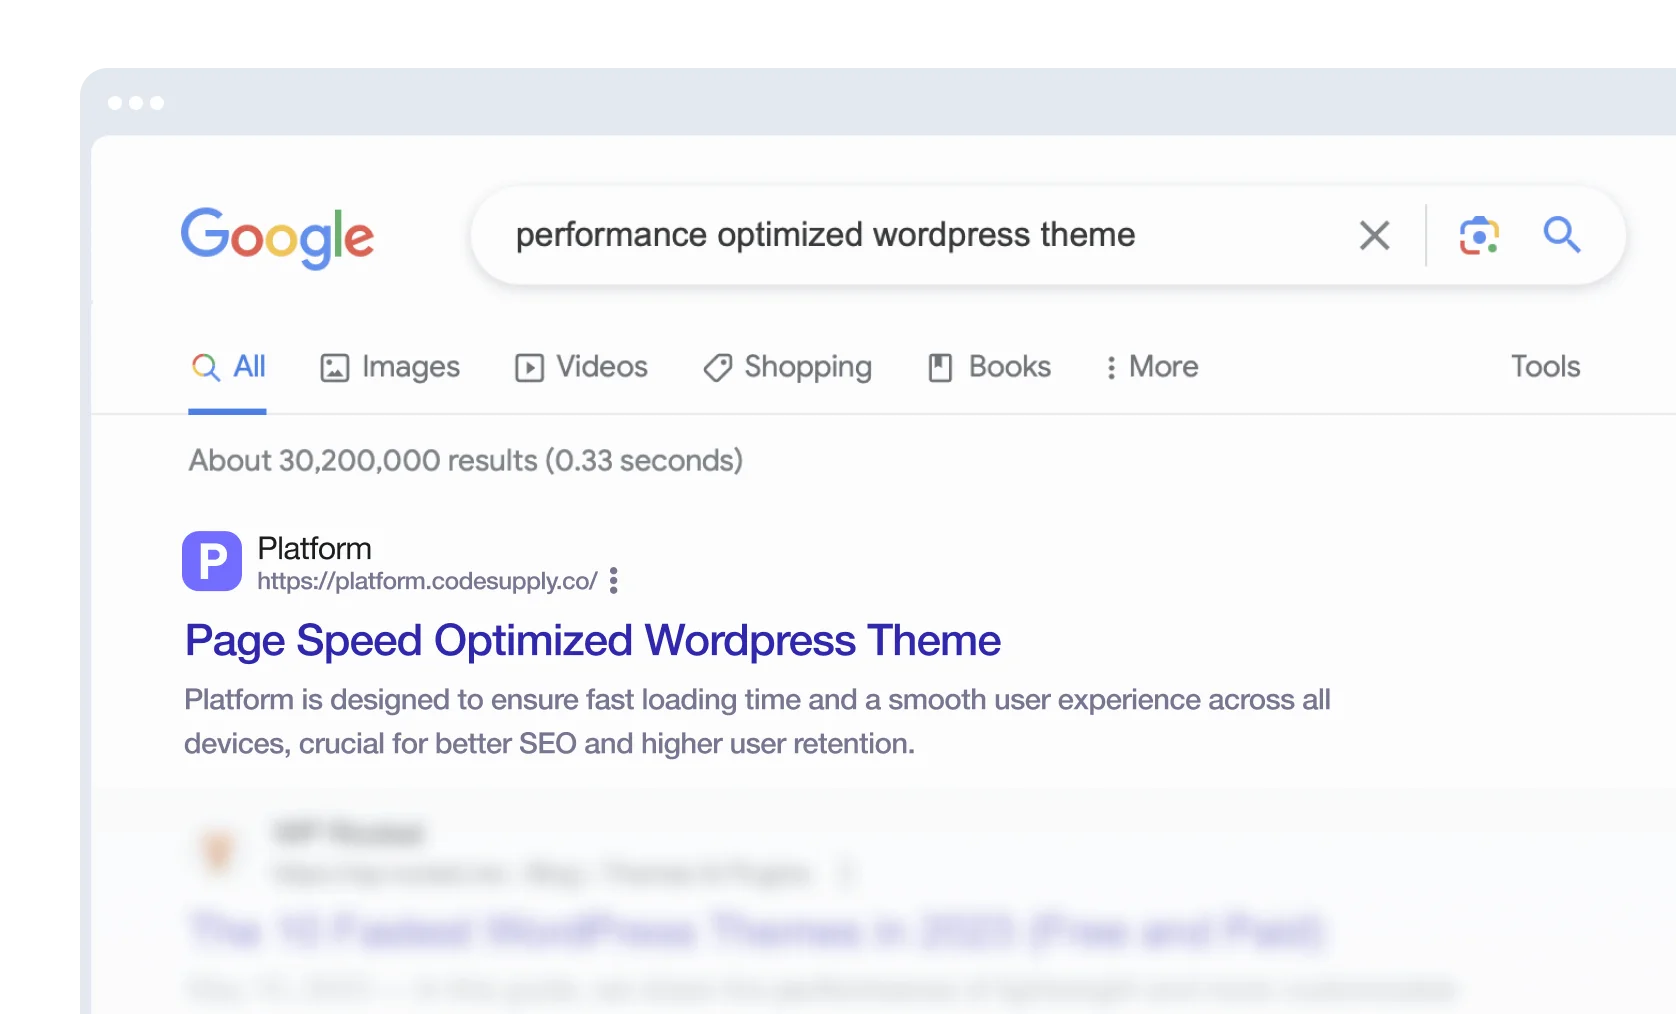Viewport: 1676px width, 1014px height.
Task: Click the blue magnifier search button
Action: point(1561,235)
